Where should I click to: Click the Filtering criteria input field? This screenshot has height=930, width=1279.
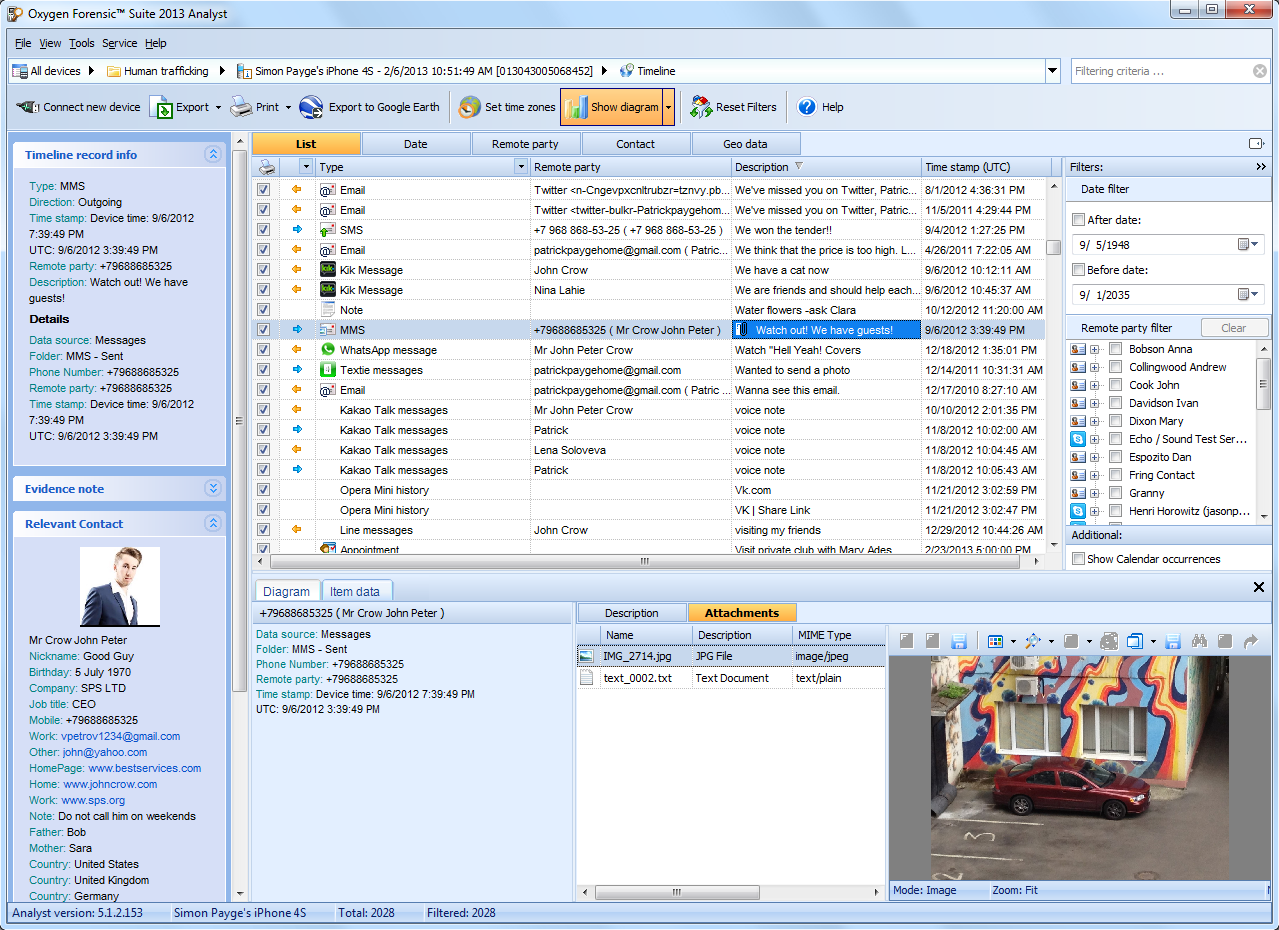click(1162, 71)
